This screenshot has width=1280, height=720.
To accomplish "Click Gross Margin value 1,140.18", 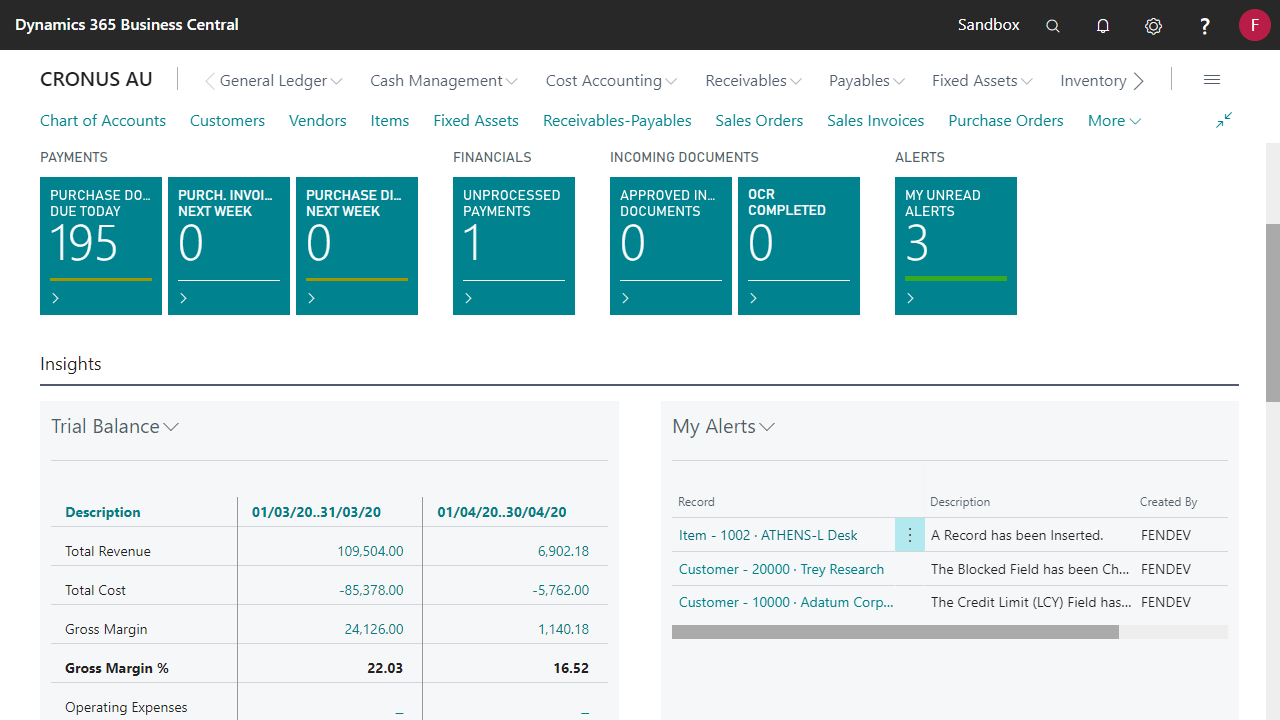I will tap(563, 629).
